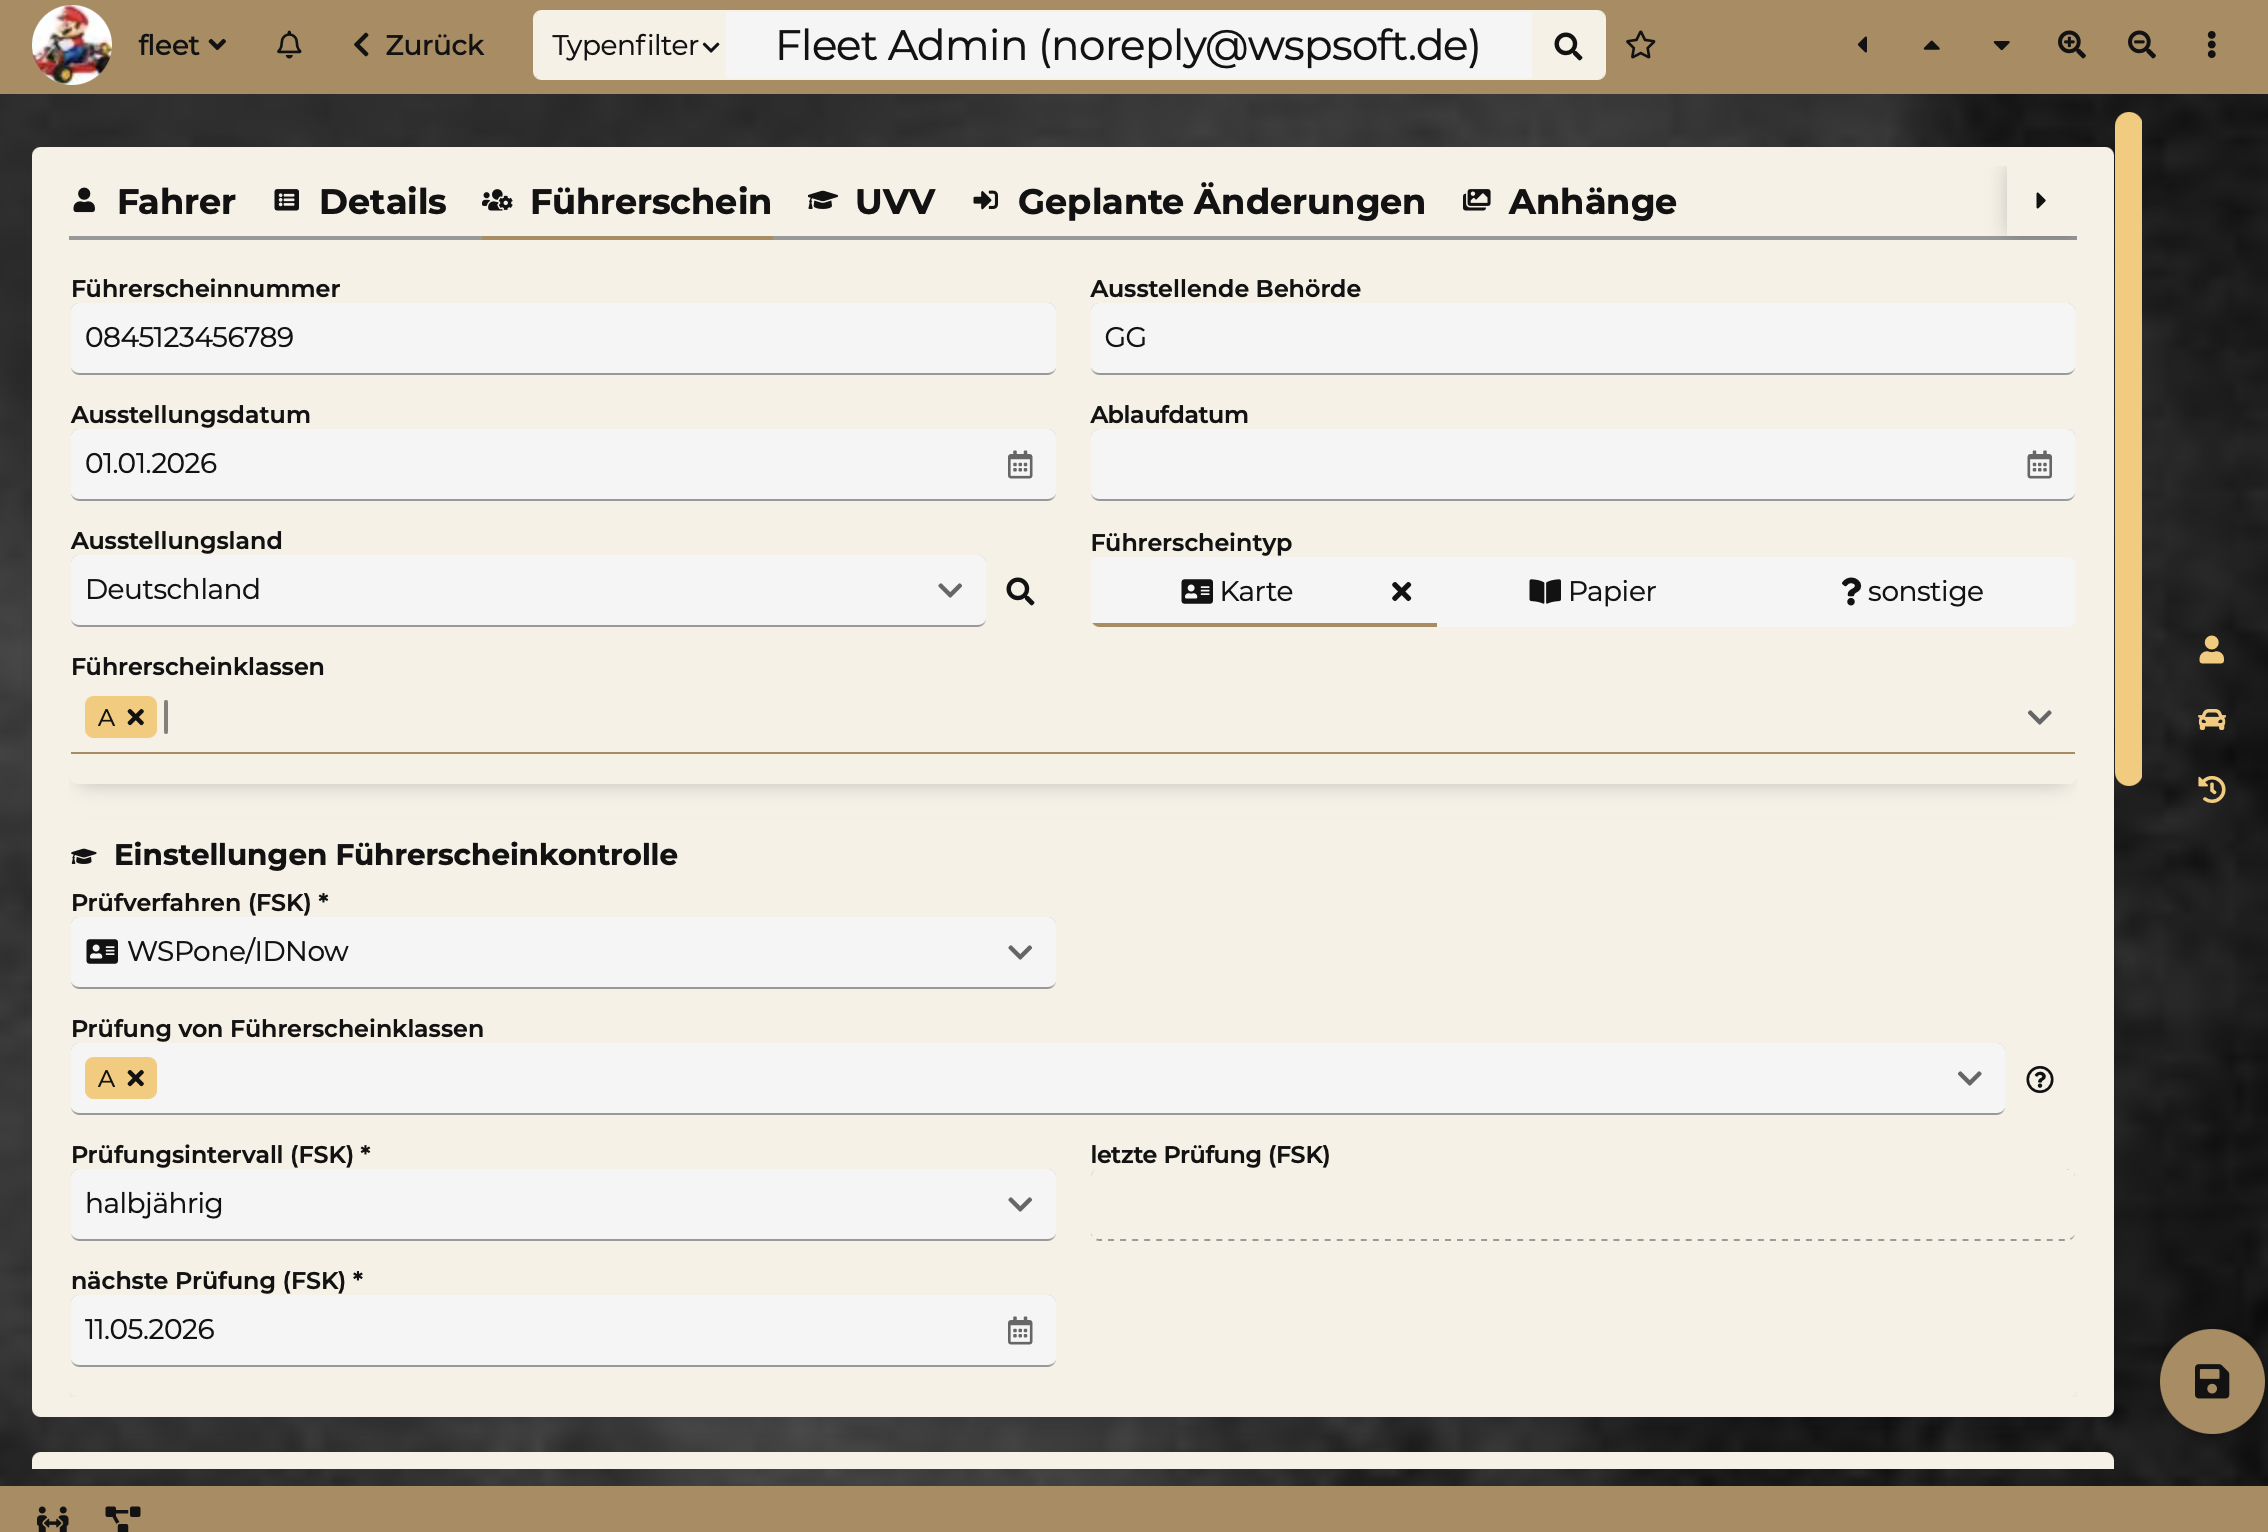Select Karte license type
The height and width of the screenshot is (1532, 2268).
pos(1237,591)
